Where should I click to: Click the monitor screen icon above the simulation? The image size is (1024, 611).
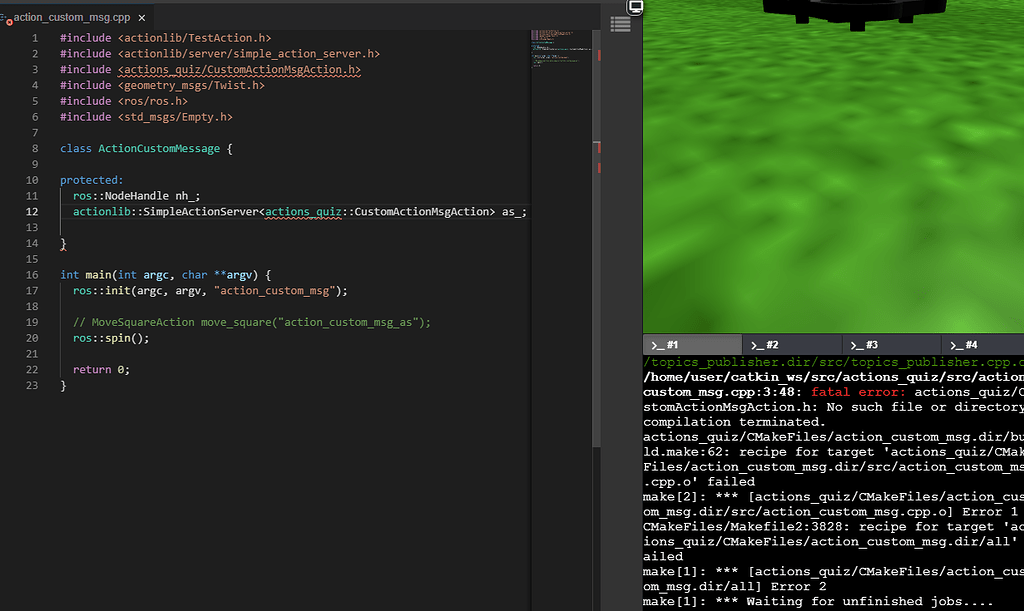pyautogui.click(x=633, y=7)
